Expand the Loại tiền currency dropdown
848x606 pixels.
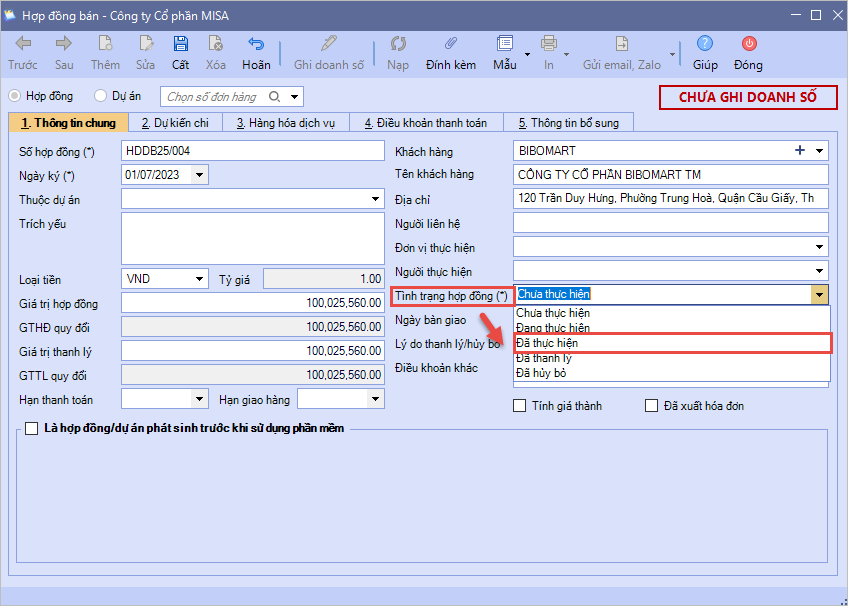coord(199,279)
